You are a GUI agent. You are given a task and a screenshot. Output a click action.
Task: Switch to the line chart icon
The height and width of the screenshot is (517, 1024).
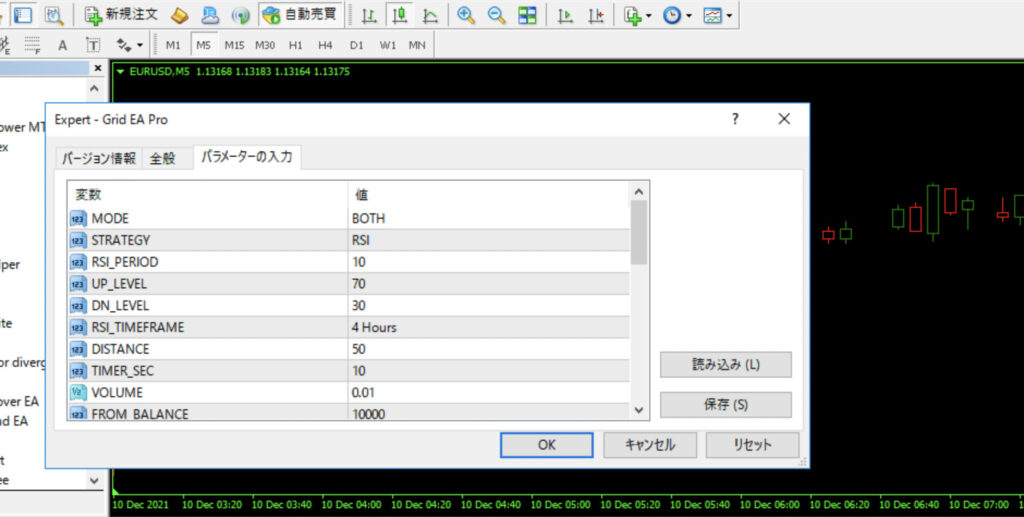pos(429,15)
